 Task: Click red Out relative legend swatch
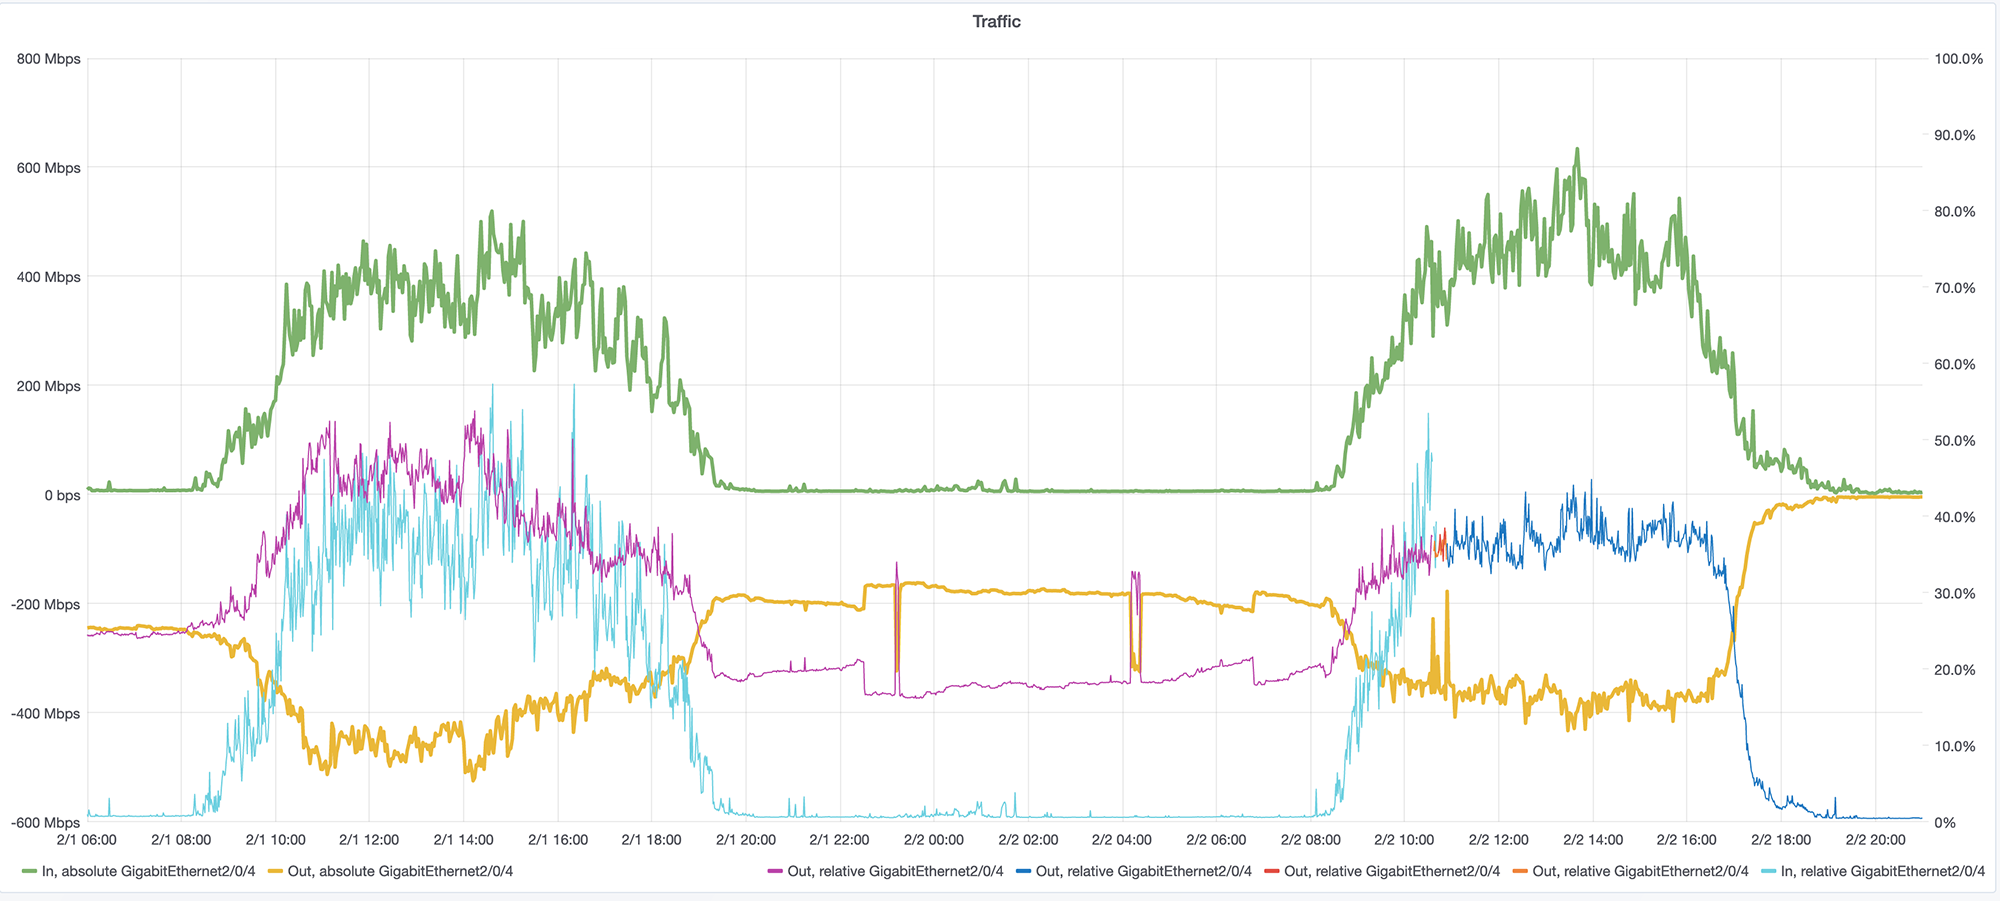(x=1271, y=872)
